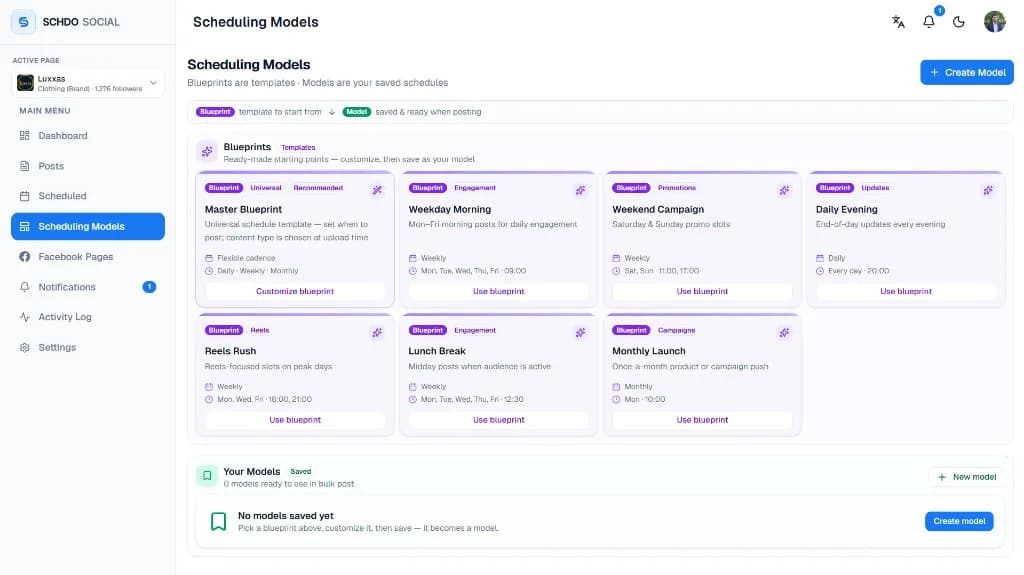Select Scheduling Models menu item
The height and width of the screenshot is (575, 1024).
point(88,226)
